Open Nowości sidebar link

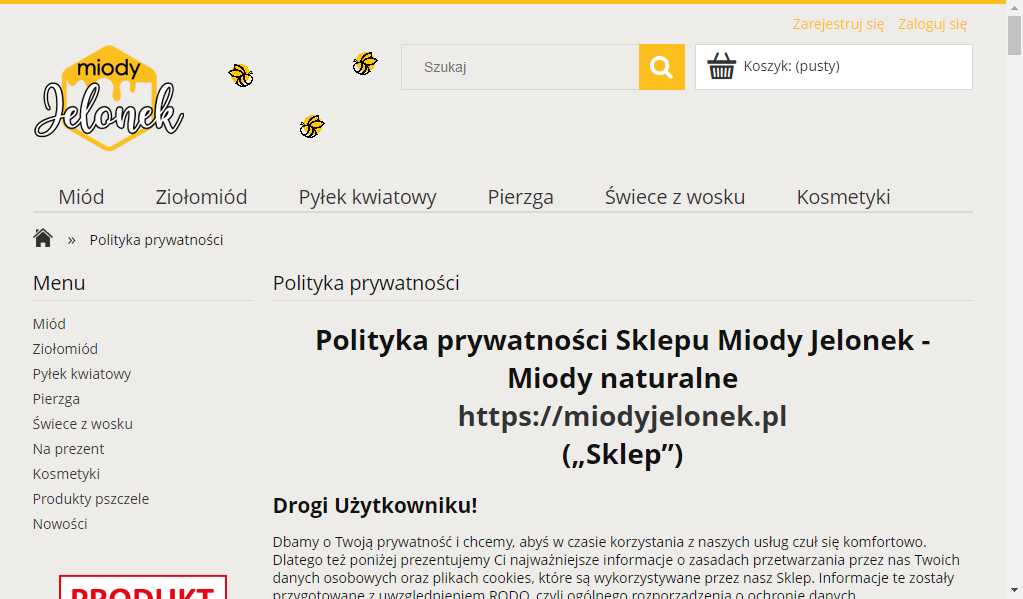(60, 523)
